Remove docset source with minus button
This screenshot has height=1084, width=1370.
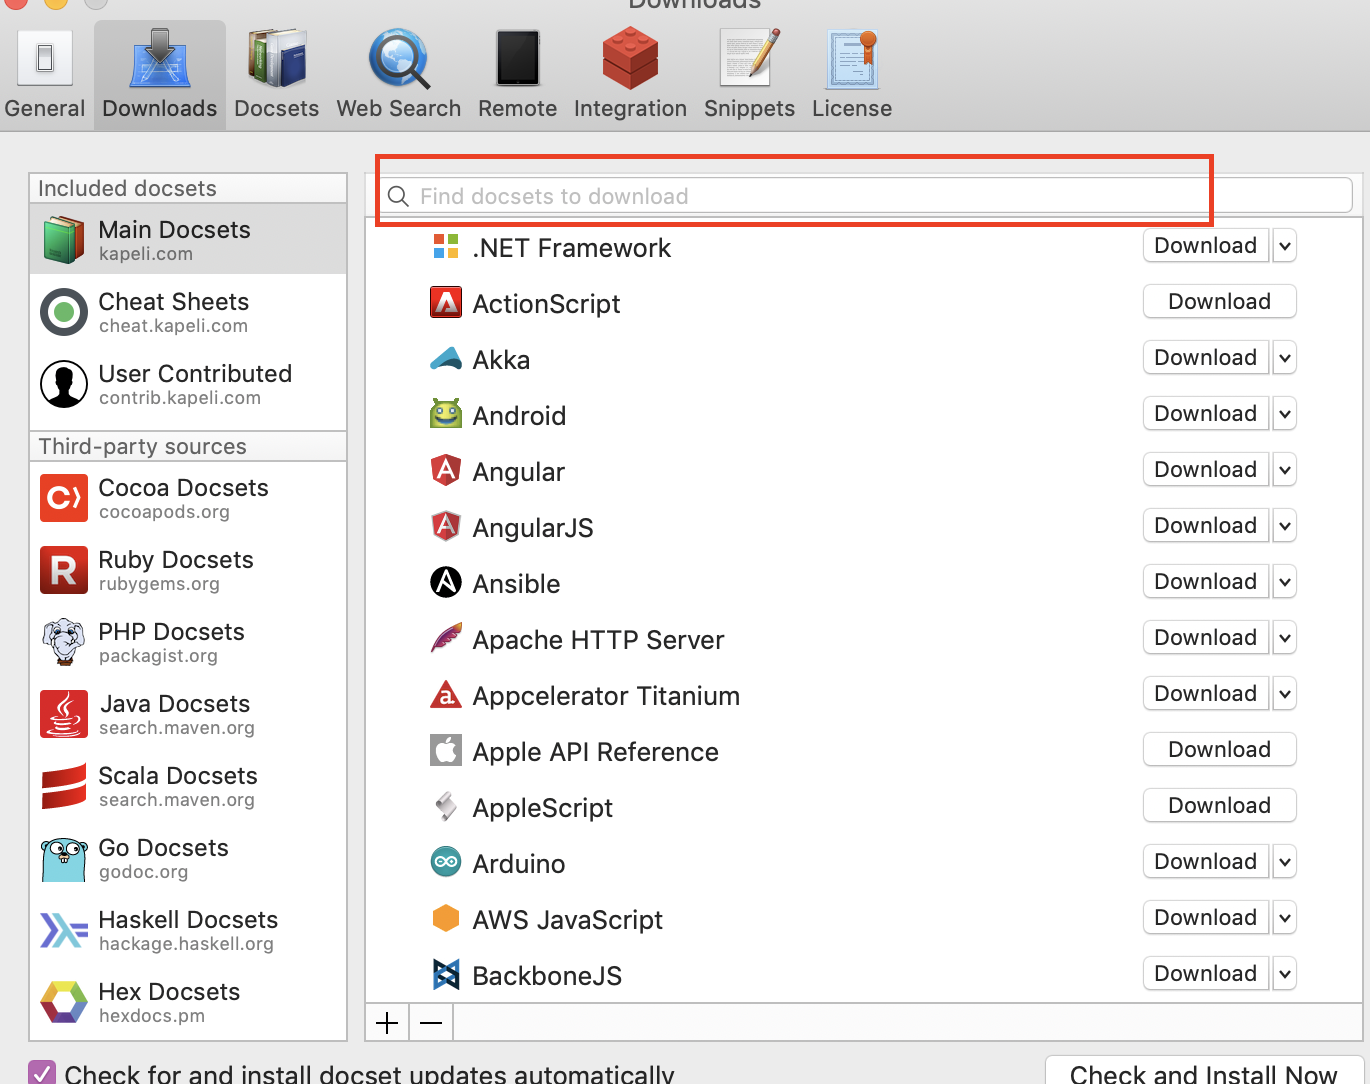431,1022
